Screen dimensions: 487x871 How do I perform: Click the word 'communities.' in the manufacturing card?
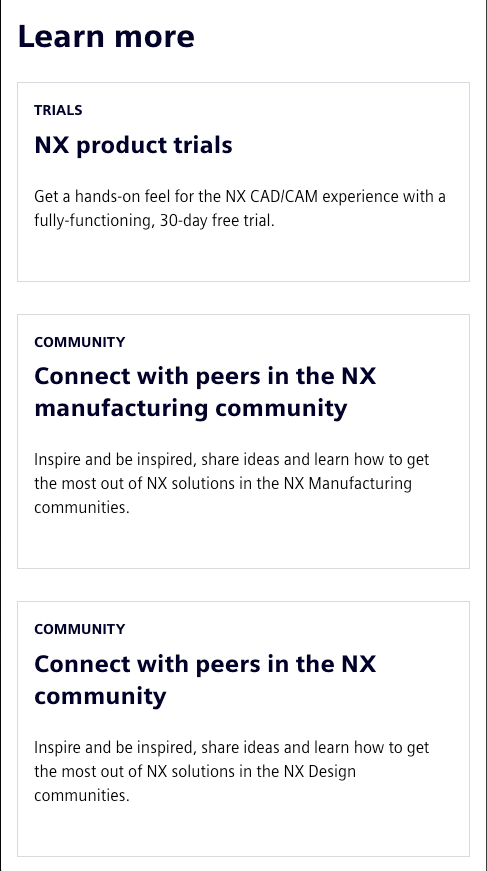click(x=82, y=508)
